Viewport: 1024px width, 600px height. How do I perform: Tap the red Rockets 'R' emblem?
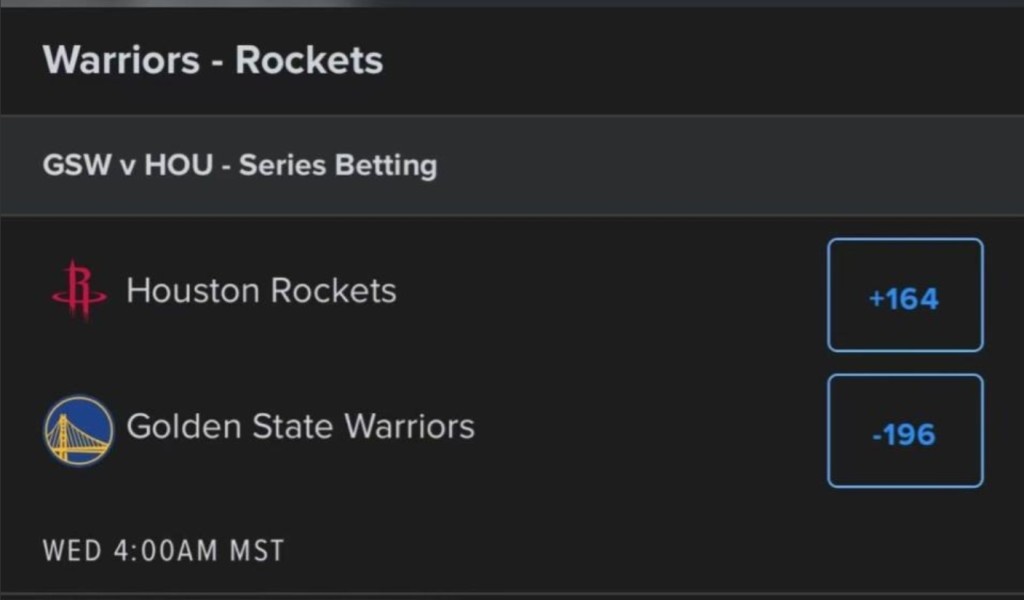pyautogui.click(x=79, y=291)
